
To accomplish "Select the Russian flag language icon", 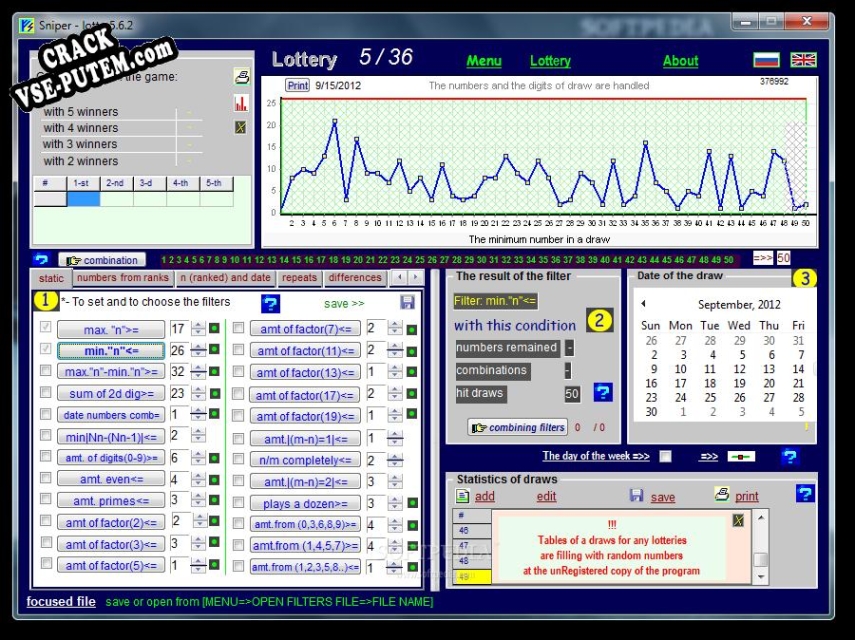I will point(766,60).
